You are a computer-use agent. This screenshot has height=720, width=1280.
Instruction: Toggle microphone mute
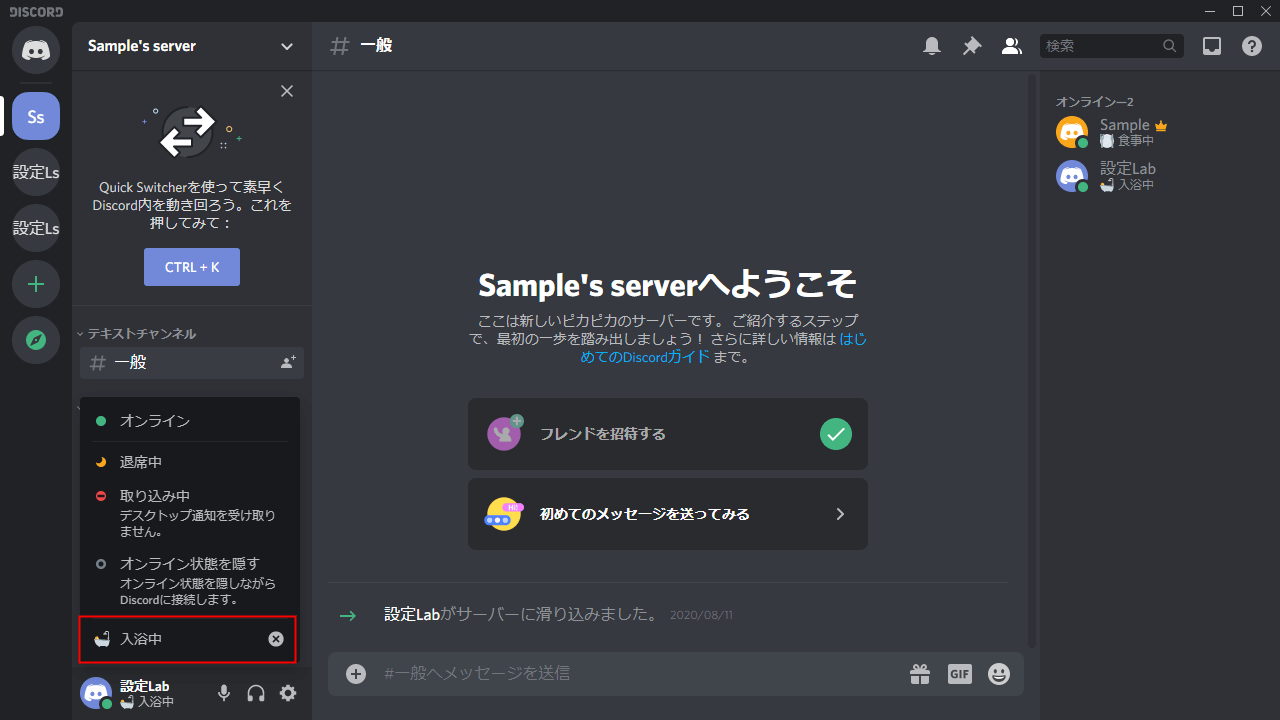click(224, 693)
